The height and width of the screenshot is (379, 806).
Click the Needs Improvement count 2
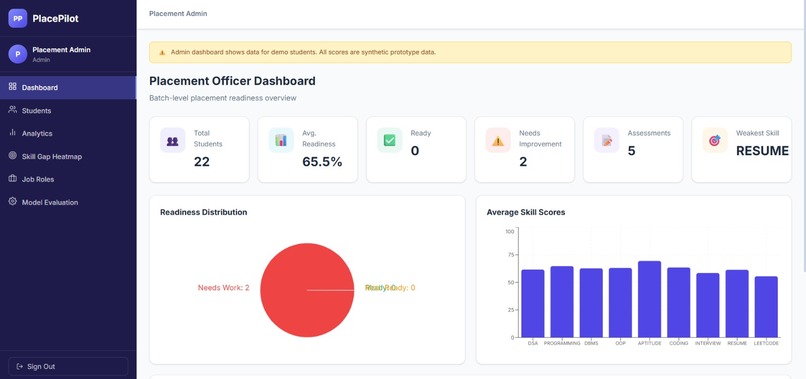[x=523, y=161]
